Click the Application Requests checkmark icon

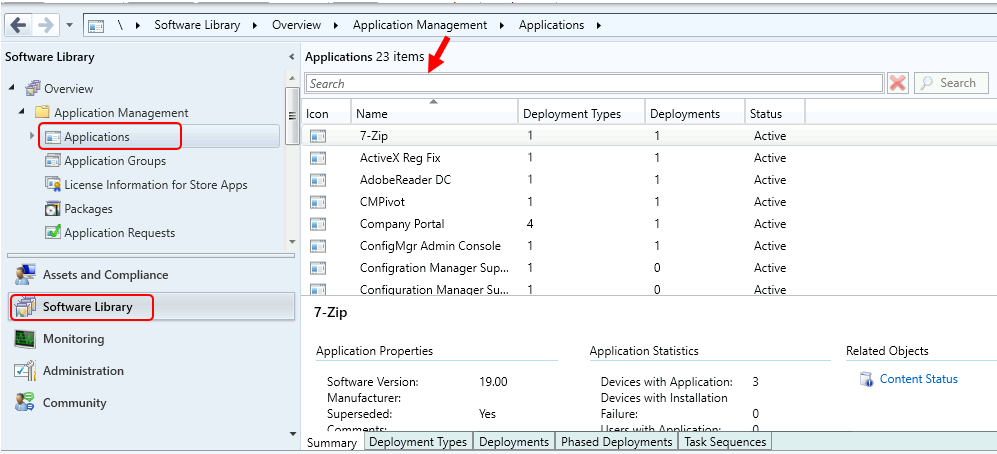coord(53,233)
